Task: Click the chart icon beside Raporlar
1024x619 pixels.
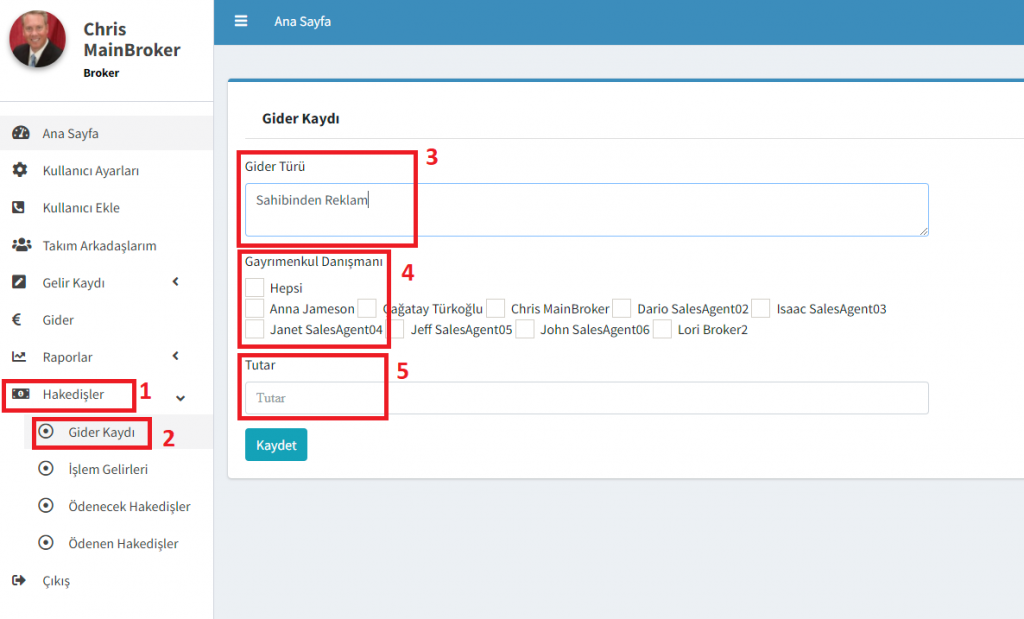Action: 19,357
